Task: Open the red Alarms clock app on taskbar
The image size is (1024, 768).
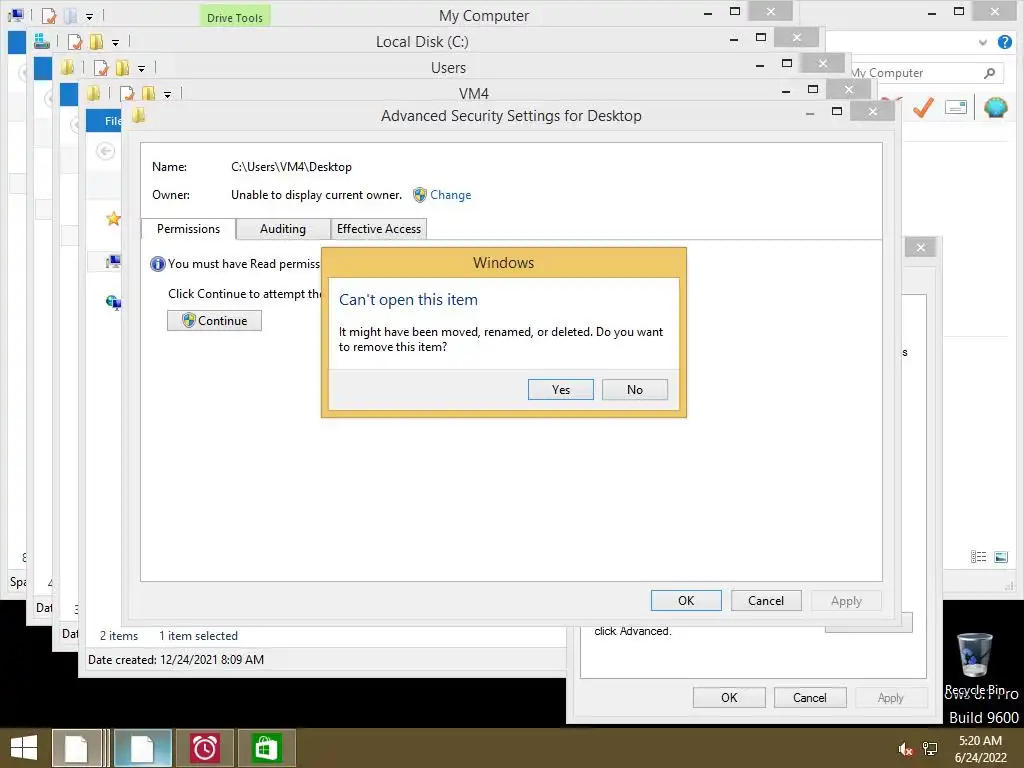Action: point(204,748)
